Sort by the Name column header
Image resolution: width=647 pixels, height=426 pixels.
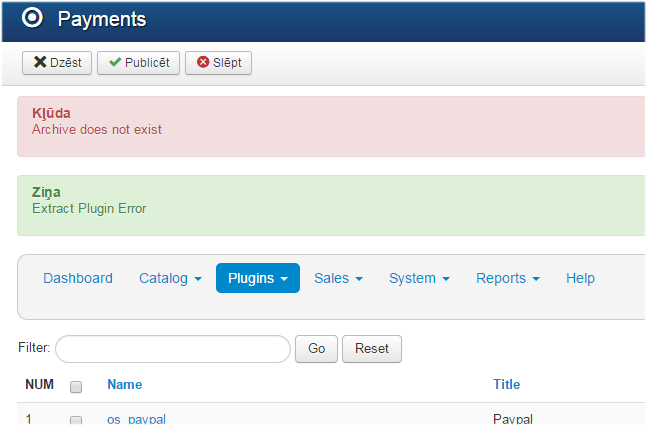[125, 384]
